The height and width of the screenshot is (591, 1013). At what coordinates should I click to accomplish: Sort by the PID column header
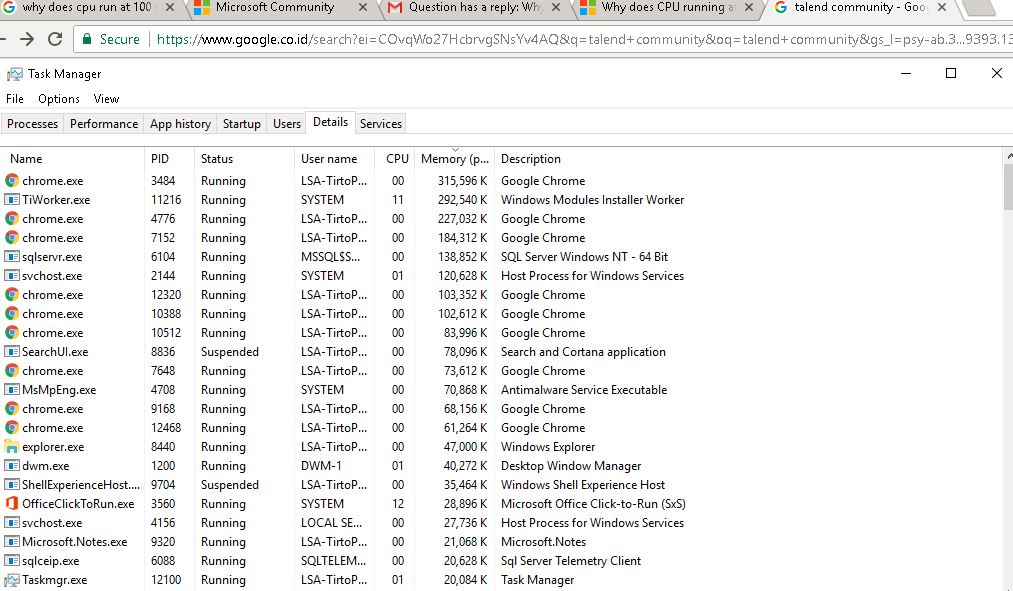coord(169,159)
